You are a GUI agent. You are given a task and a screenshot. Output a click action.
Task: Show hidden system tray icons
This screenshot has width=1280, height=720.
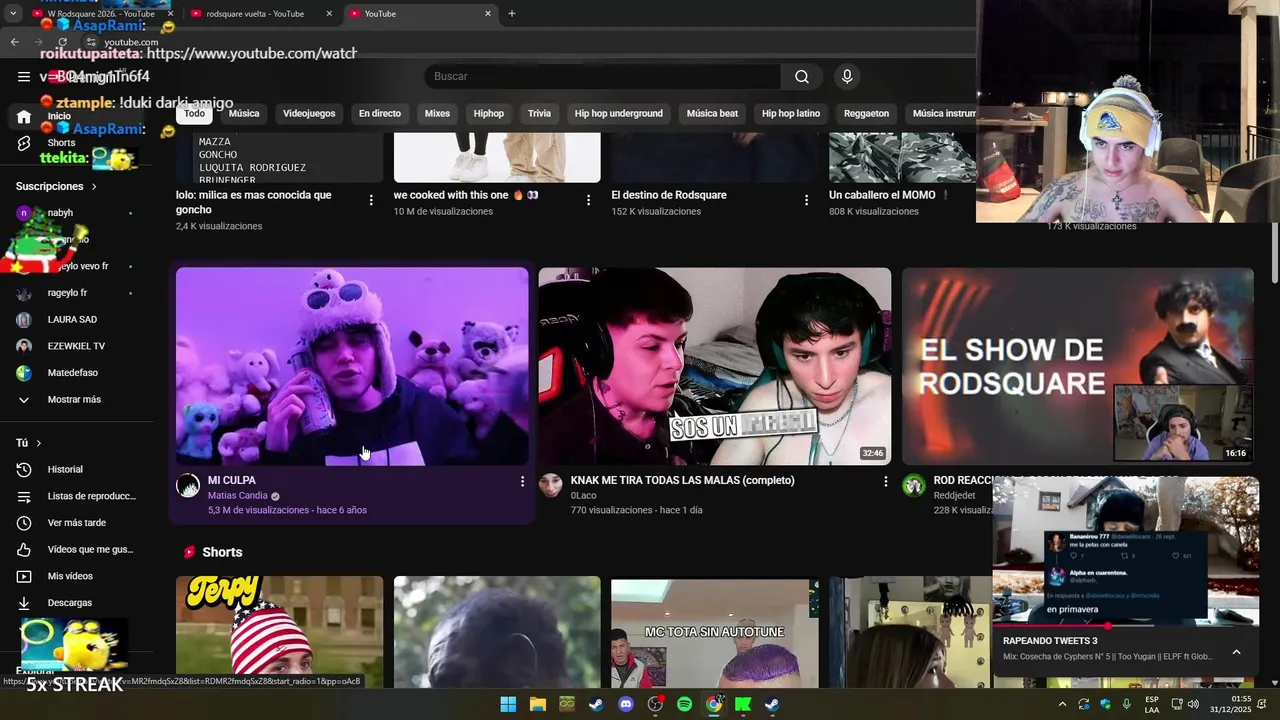point(1062,704)
